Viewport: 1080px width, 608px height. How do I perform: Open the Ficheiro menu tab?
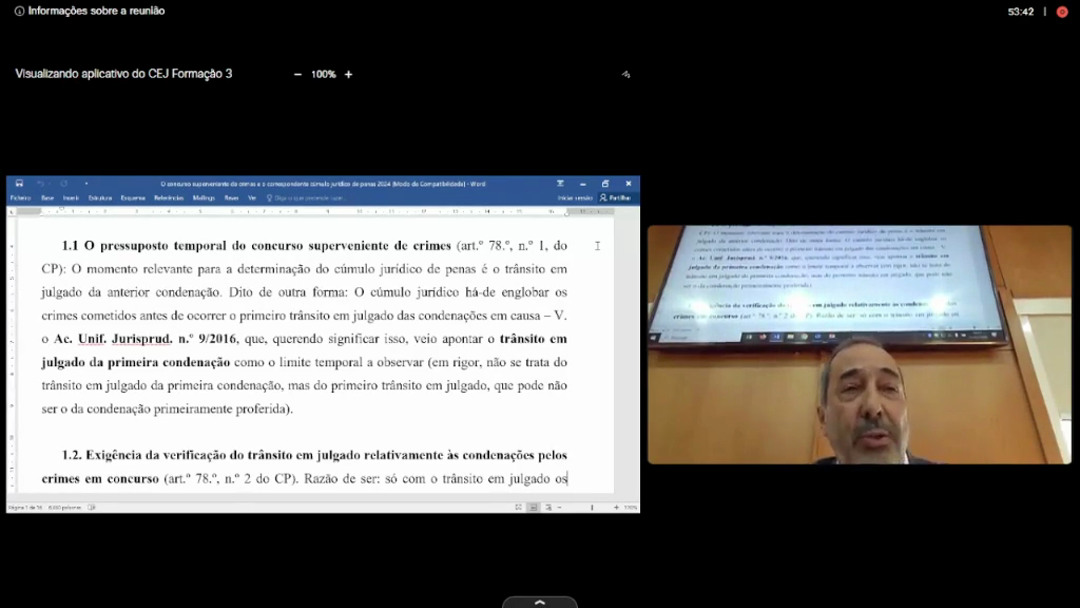(x=20, y=198)
